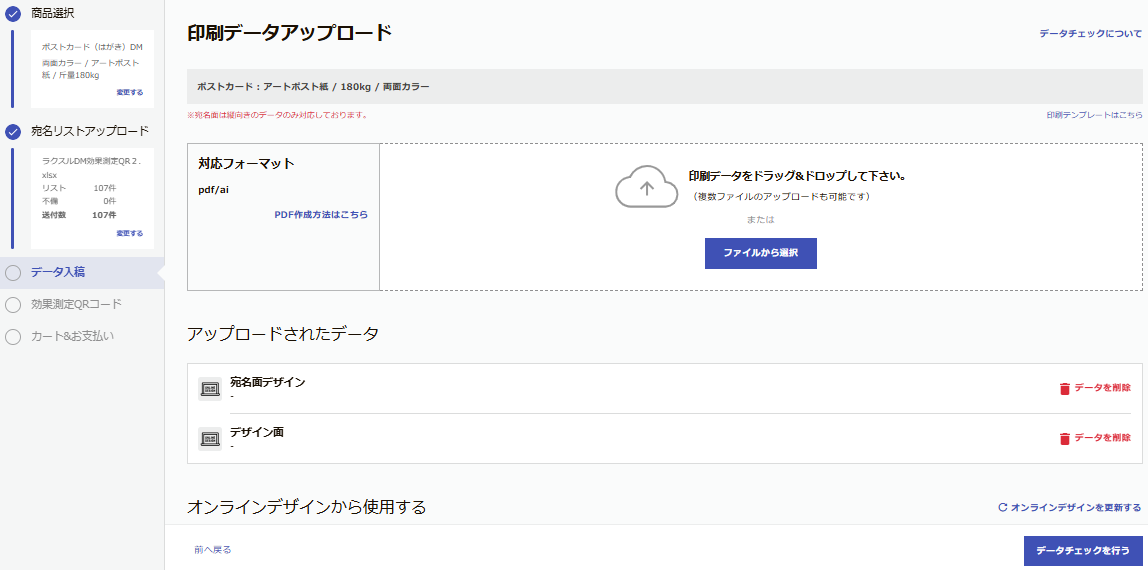Go back with 前へ戻る
The width and height of the screenshot is (1148, 570).
(x=213, y=550)
